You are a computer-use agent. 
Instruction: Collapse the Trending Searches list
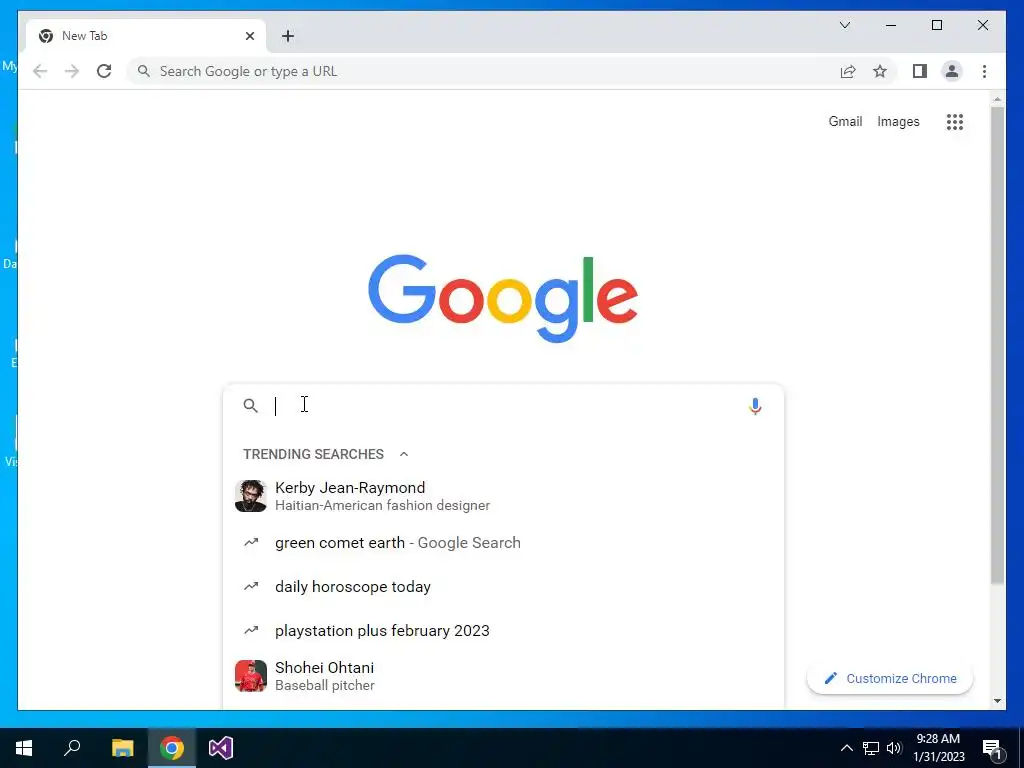tap(404, 454)
